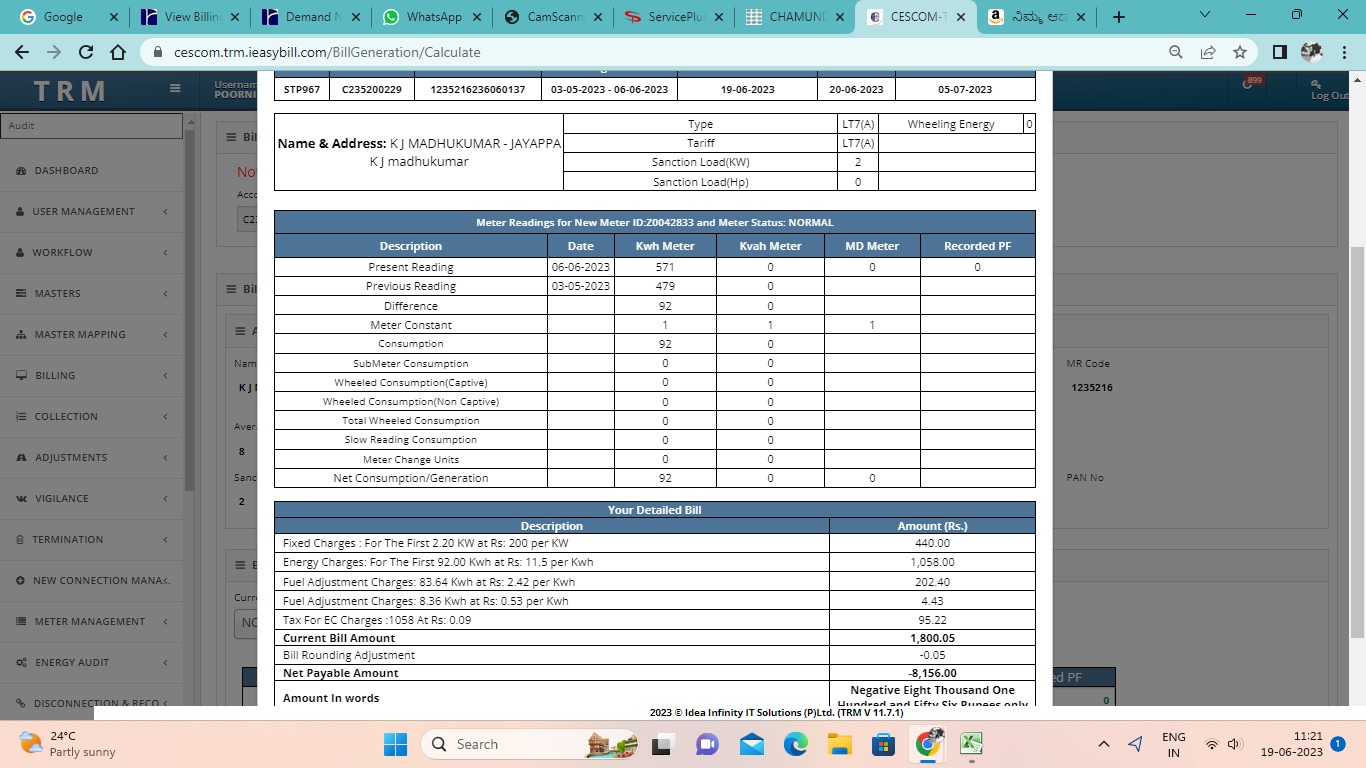Open File Explorer from taskbar
This screenshot has height=768, width=1366.
[x=839, y=744]
